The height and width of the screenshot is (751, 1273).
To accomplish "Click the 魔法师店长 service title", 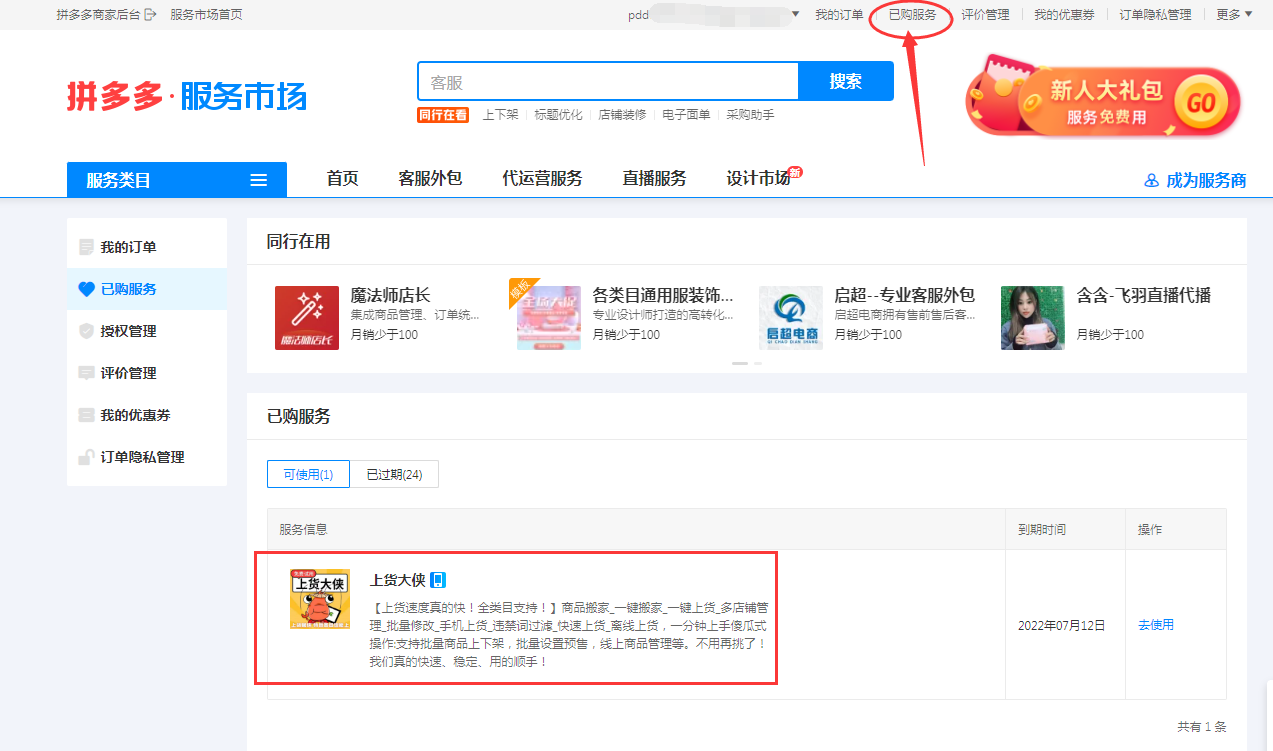I will click(390, 295).
